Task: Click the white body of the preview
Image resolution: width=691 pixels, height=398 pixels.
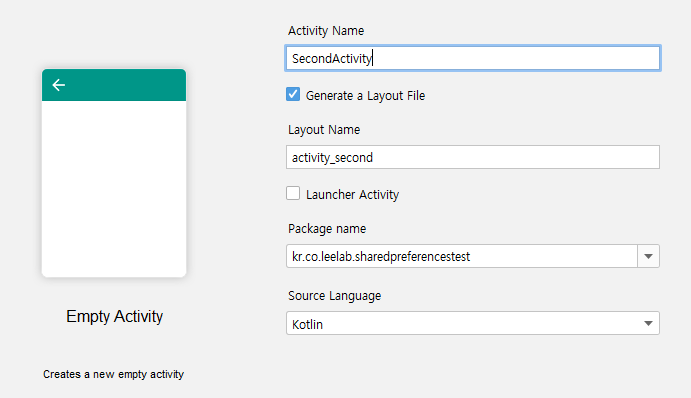Action: 114,189
